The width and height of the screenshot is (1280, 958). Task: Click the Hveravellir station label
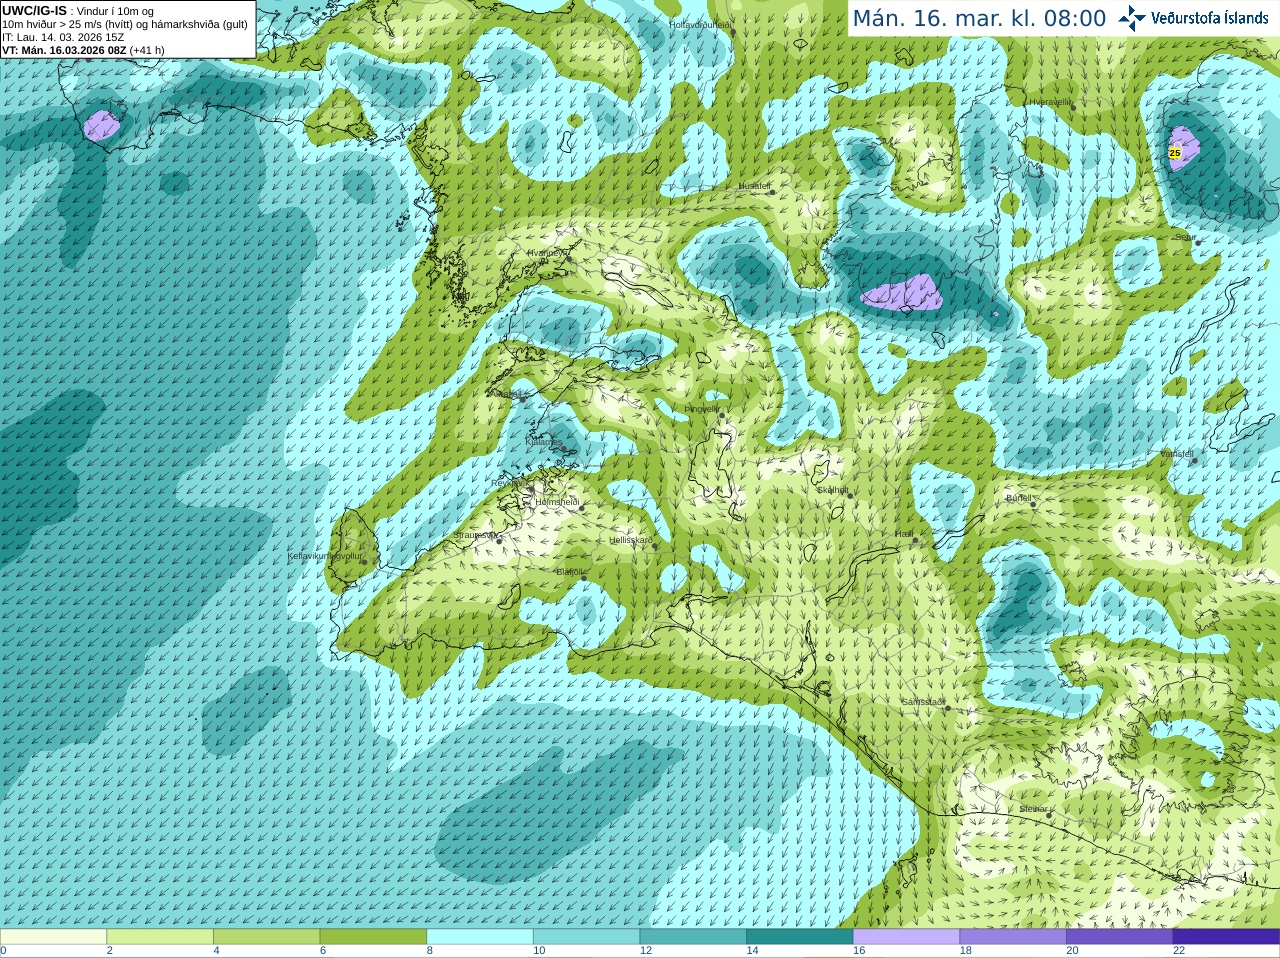point(1050,102)
